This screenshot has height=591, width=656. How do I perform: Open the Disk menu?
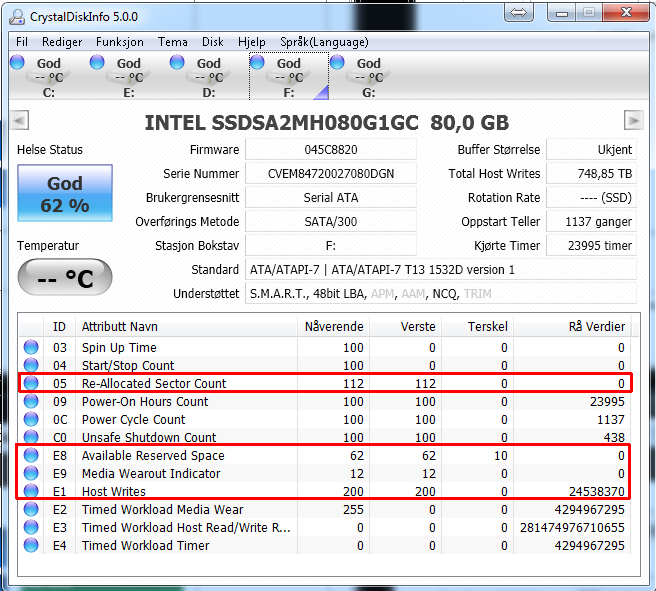click(x=213, y=42)
